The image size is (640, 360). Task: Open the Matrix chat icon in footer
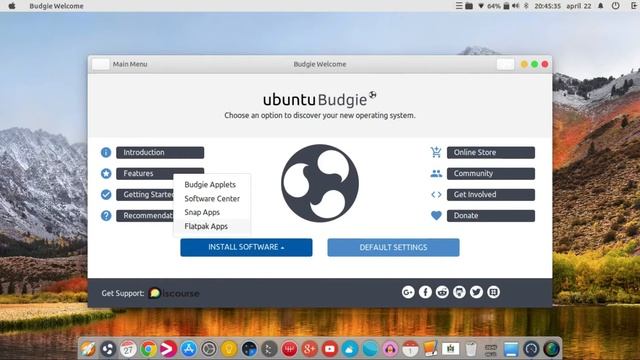tap(493, 292)
